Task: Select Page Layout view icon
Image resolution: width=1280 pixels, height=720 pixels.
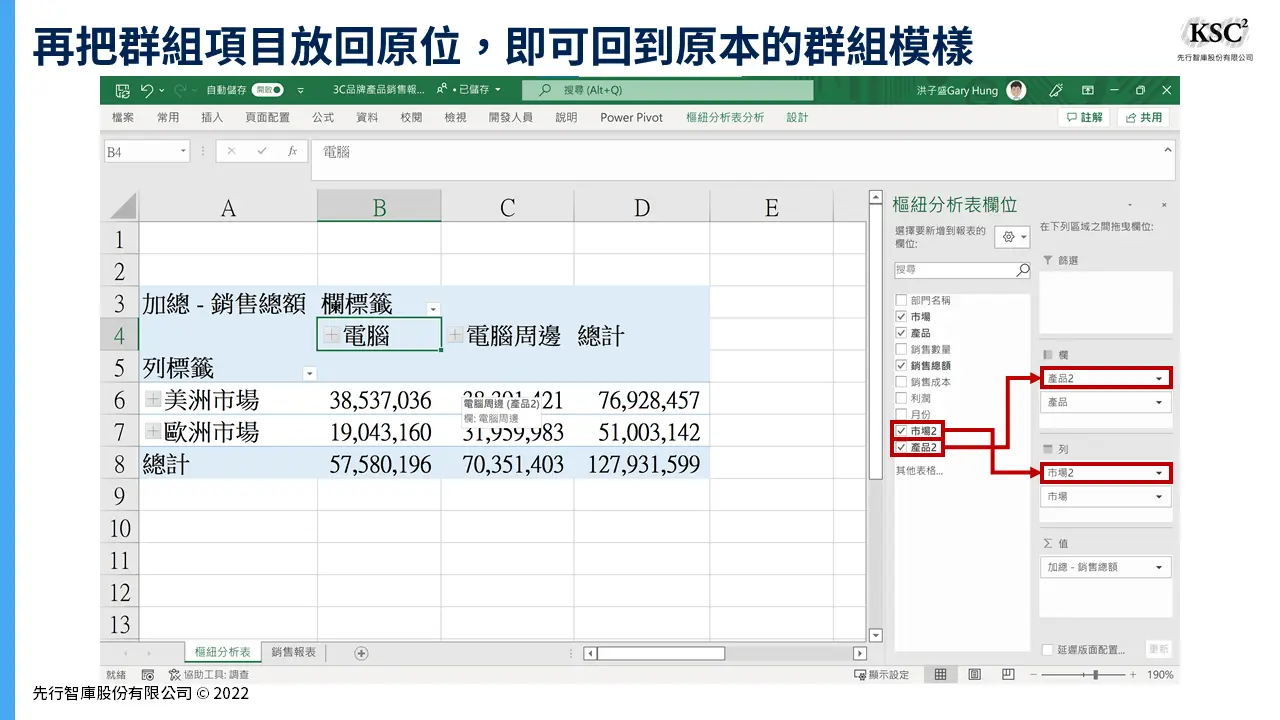Action: coord(974,675)
